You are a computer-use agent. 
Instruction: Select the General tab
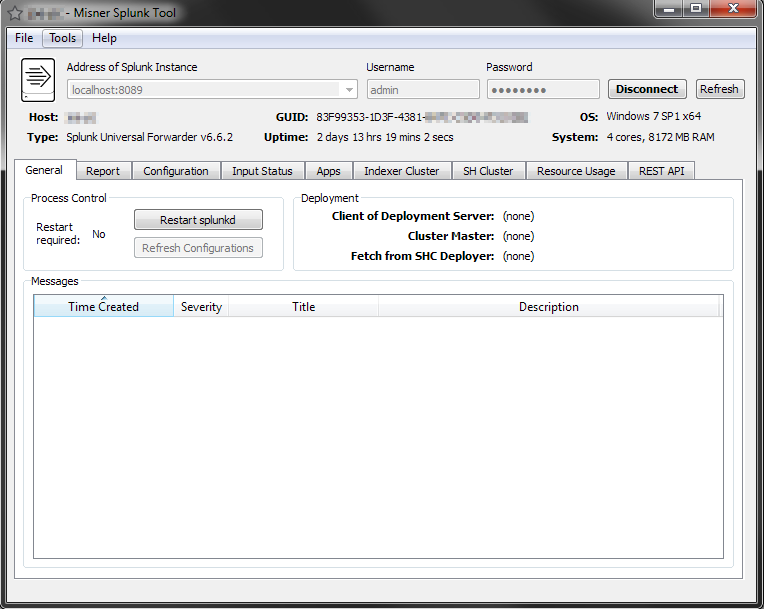tap(44, 170)
